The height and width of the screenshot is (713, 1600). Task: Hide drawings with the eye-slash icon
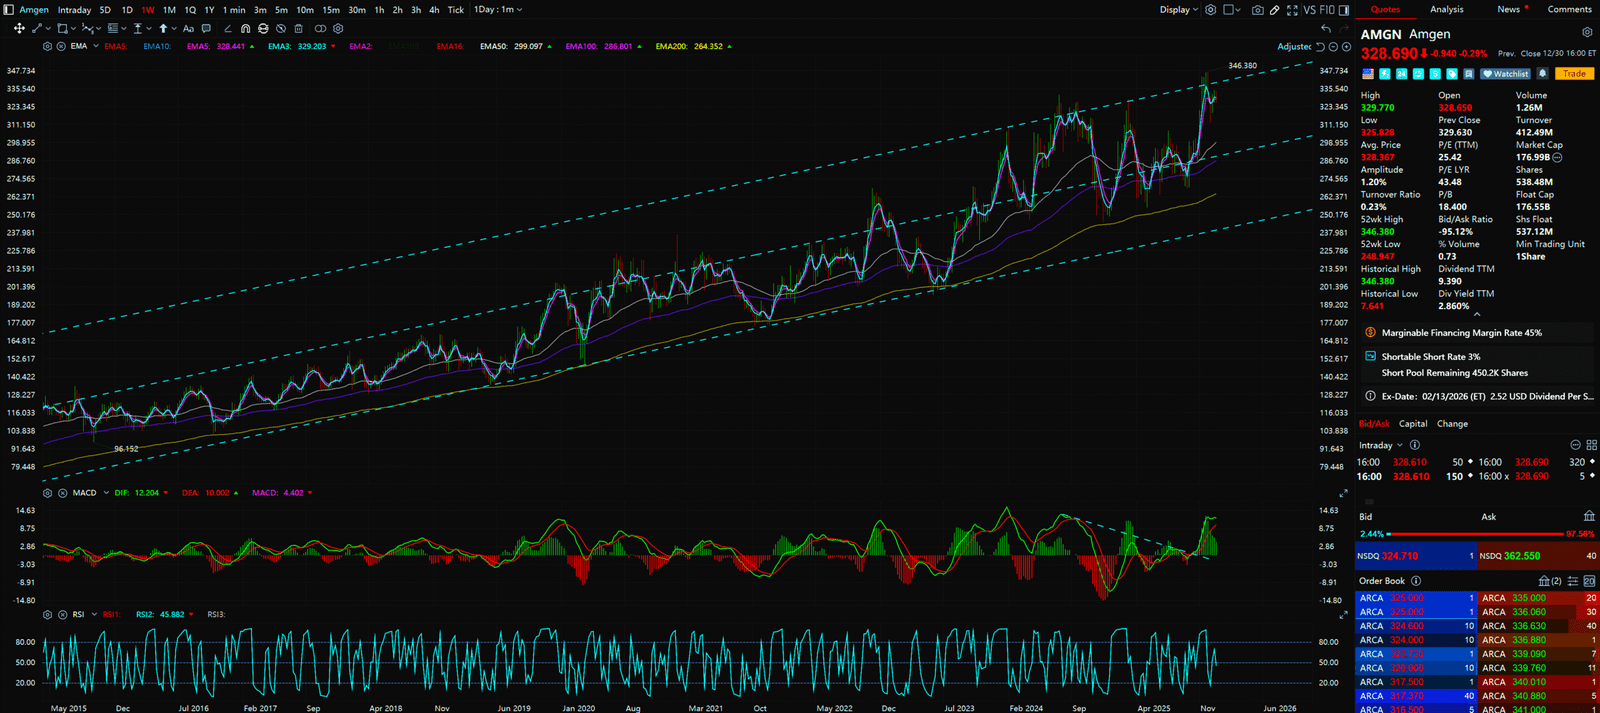(x=281, y=29)
